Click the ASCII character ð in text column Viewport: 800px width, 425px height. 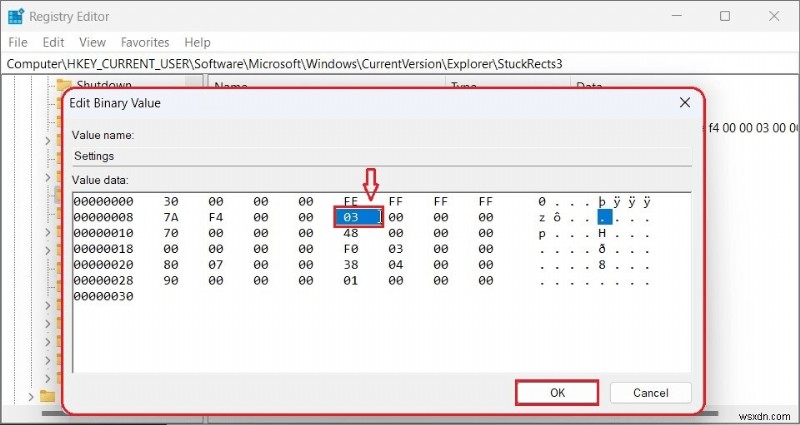coord(602,249)
